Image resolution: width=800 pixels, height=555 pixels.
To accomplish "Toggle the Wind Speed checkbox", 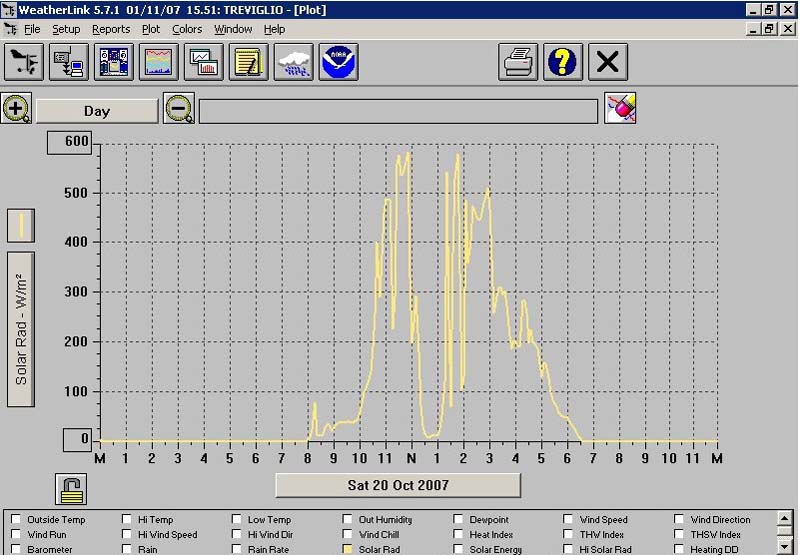I will coord(568,519).
